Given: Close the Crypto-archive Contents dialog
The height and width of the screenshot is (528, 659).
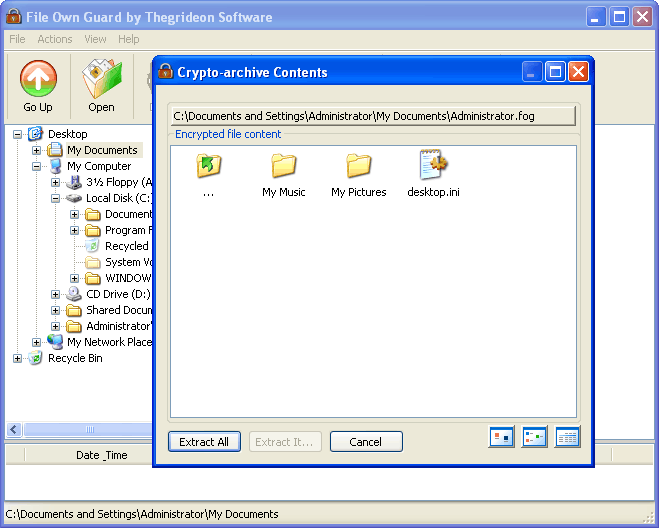Looking at the screenshot, I should (578, 72).
